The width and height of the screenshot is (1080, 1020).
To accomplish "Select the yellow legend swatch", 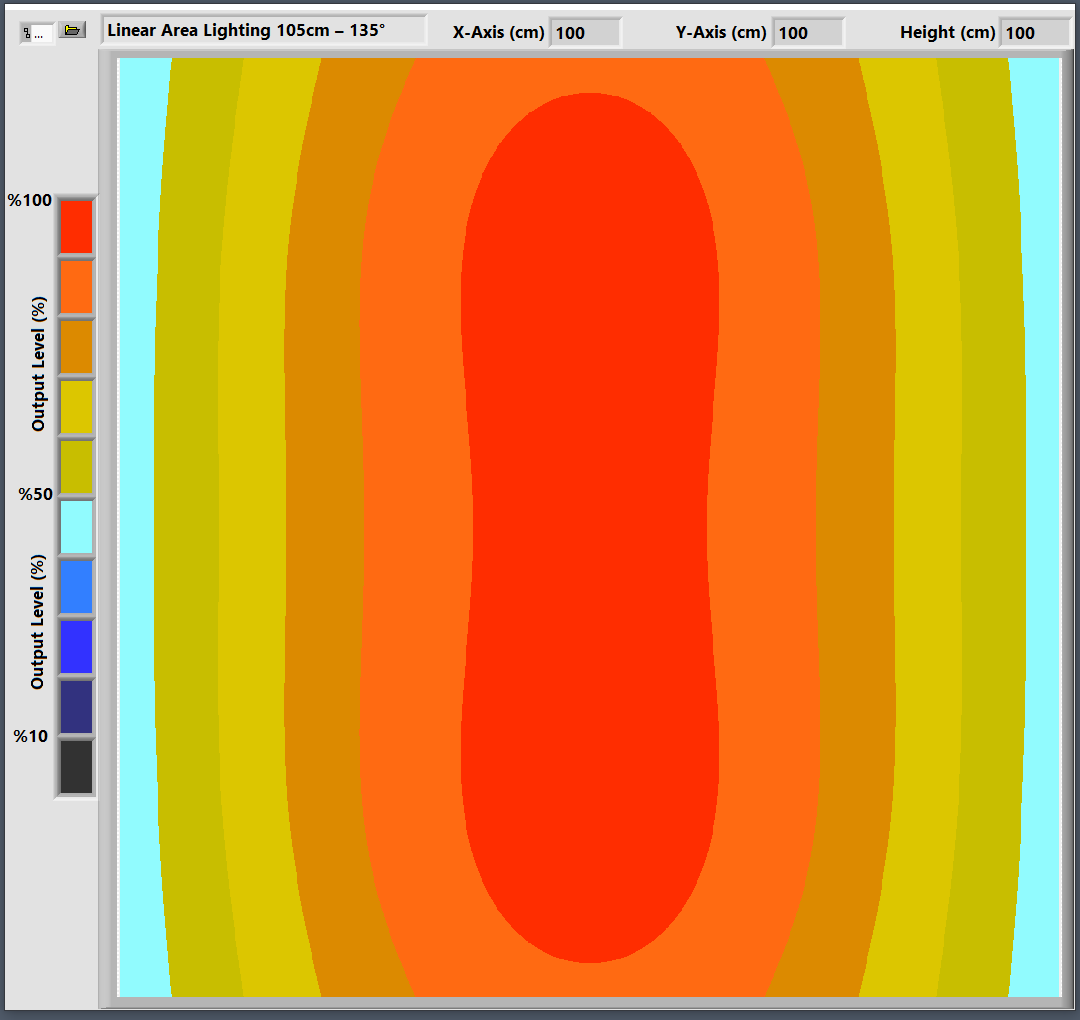I will [76, 407].
